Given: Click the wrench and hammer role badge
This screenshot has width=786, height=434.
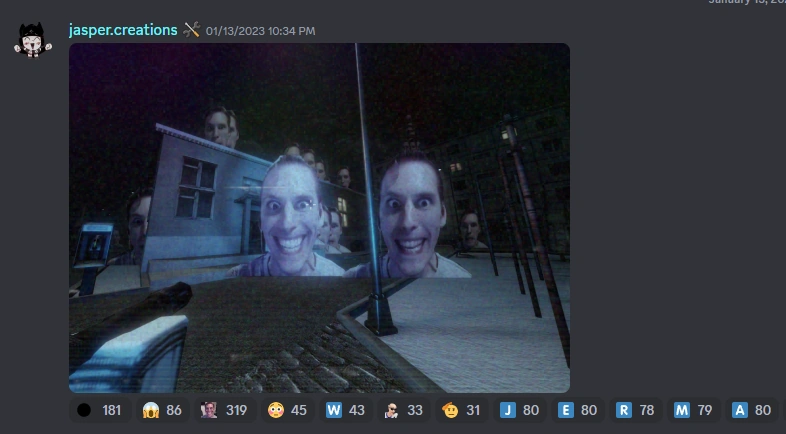Looking at the screenshot, I should [191, 30].
